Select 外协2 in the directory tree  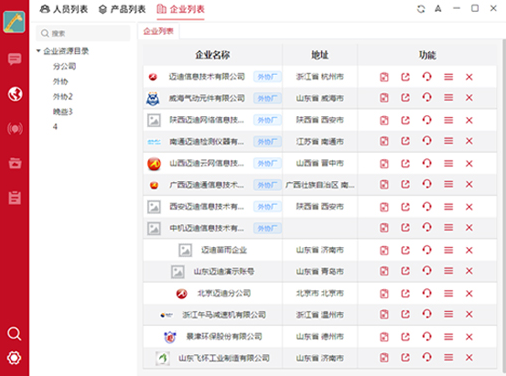click(x=63, y=97)
